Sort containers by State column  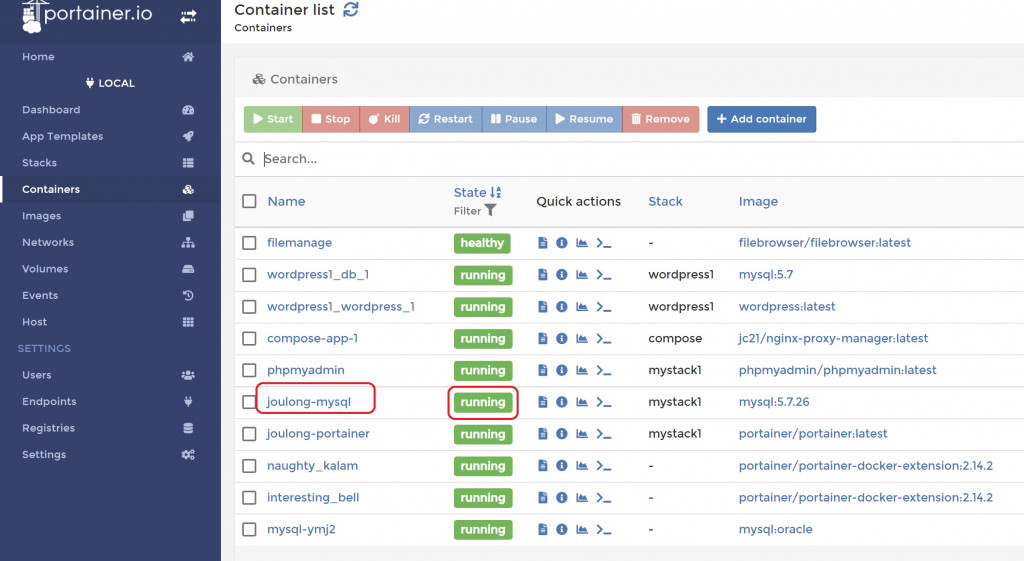click(477, 193)
